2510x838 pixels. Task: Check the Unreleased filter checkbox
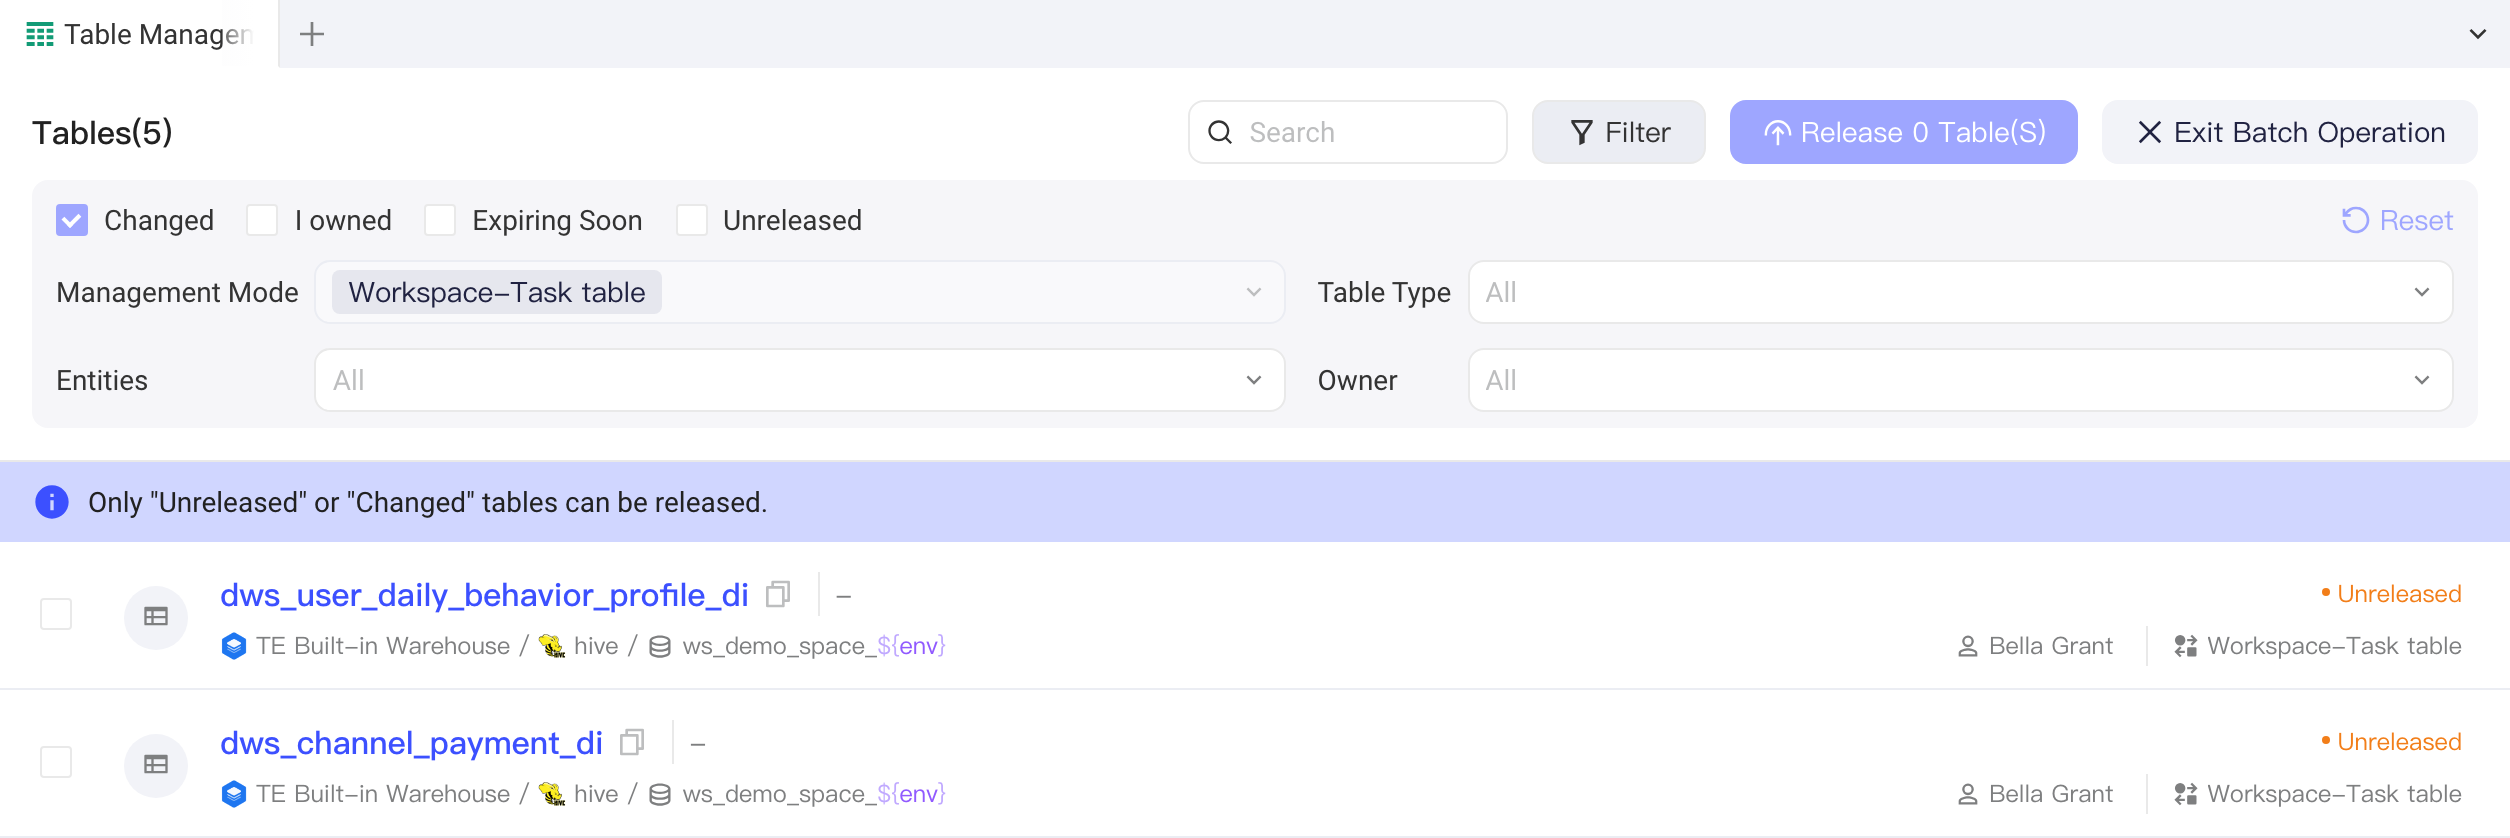click(692, 220)
